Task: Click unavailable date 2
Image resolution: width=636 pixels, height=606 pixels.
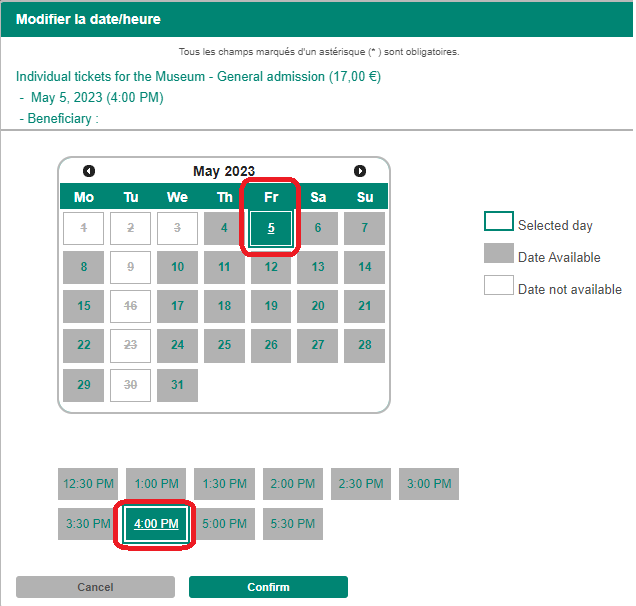Action: coord(130,228)
